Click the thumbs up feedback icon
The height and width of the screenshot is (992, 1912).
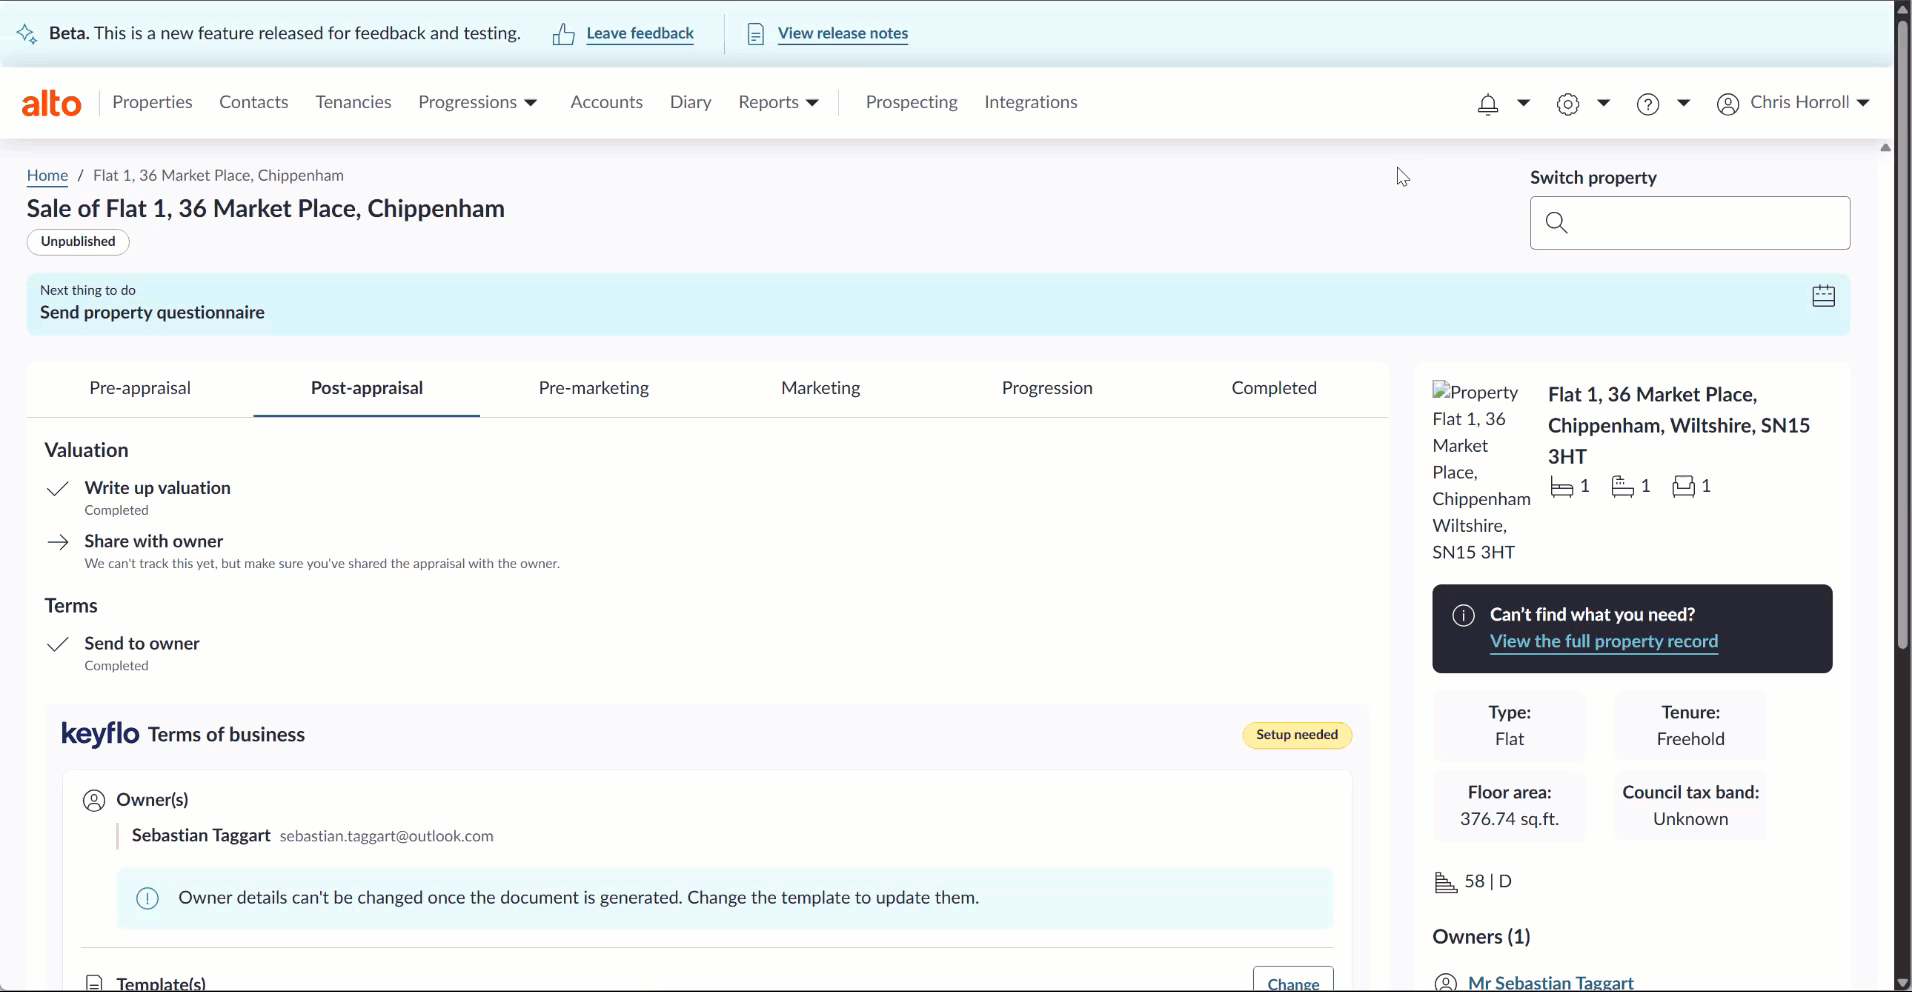pos(564,34)
